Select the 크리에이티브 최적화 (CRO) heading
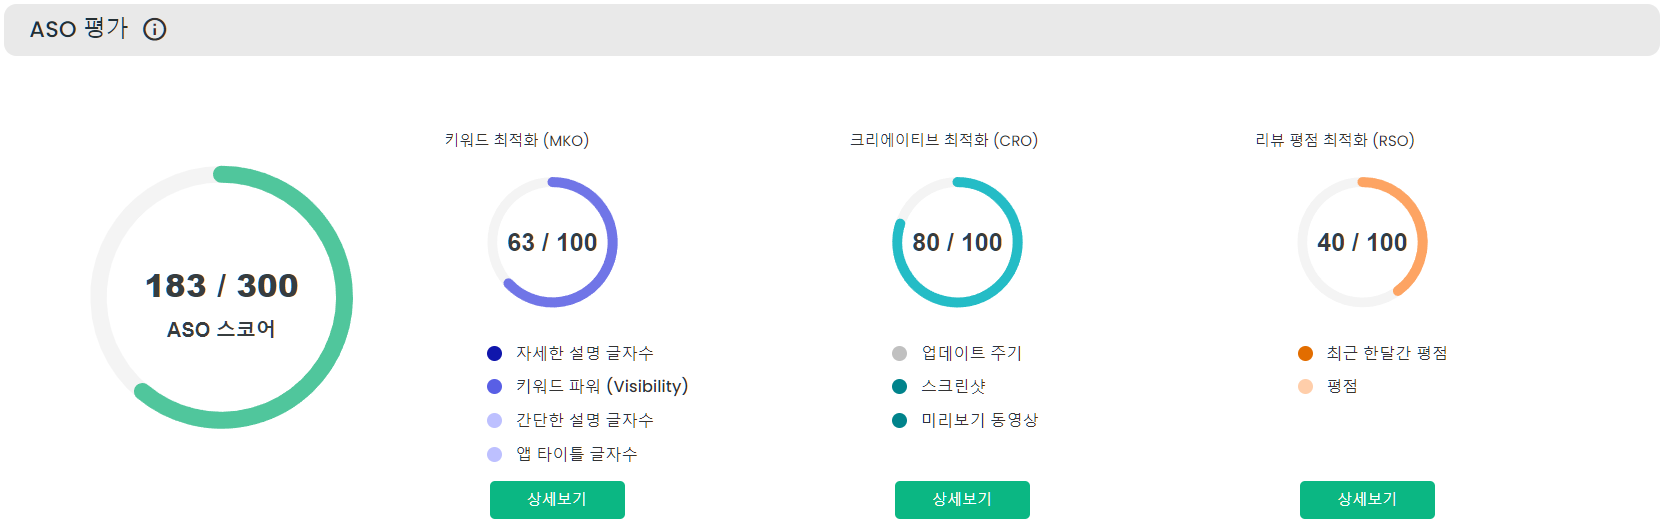This screenshot has width=1664, height=527. (x=944, y=140)
